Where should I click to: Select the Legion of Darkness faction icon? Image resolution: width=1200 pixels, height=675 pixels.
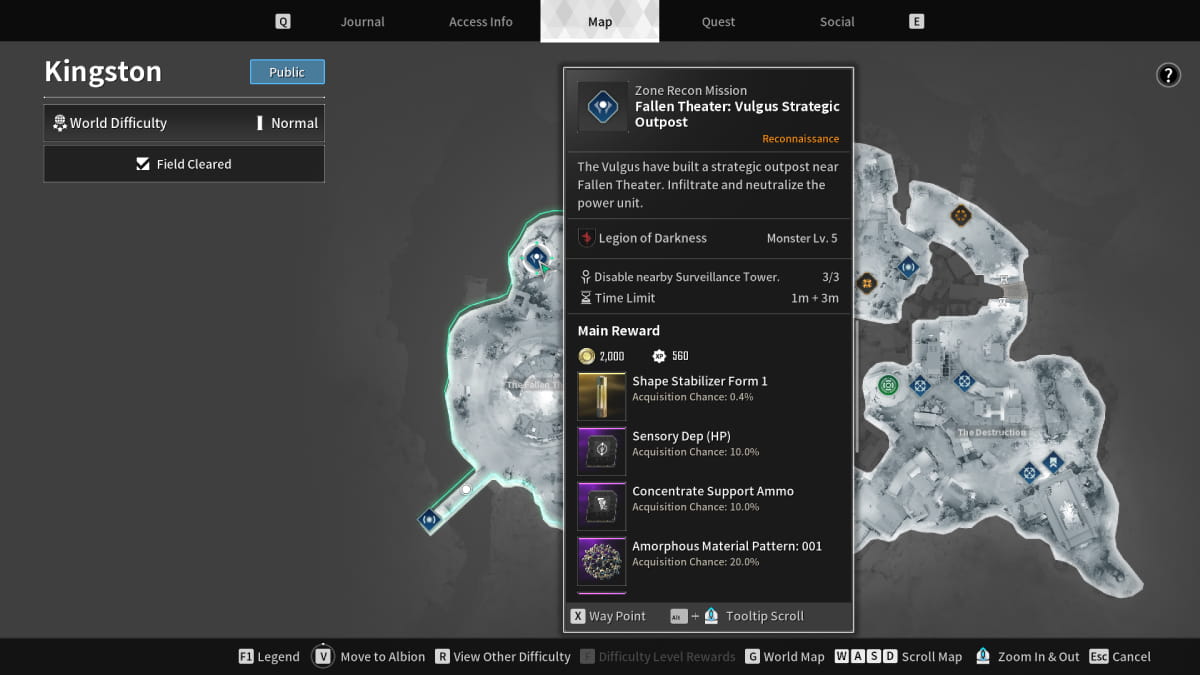coord(588,237)
